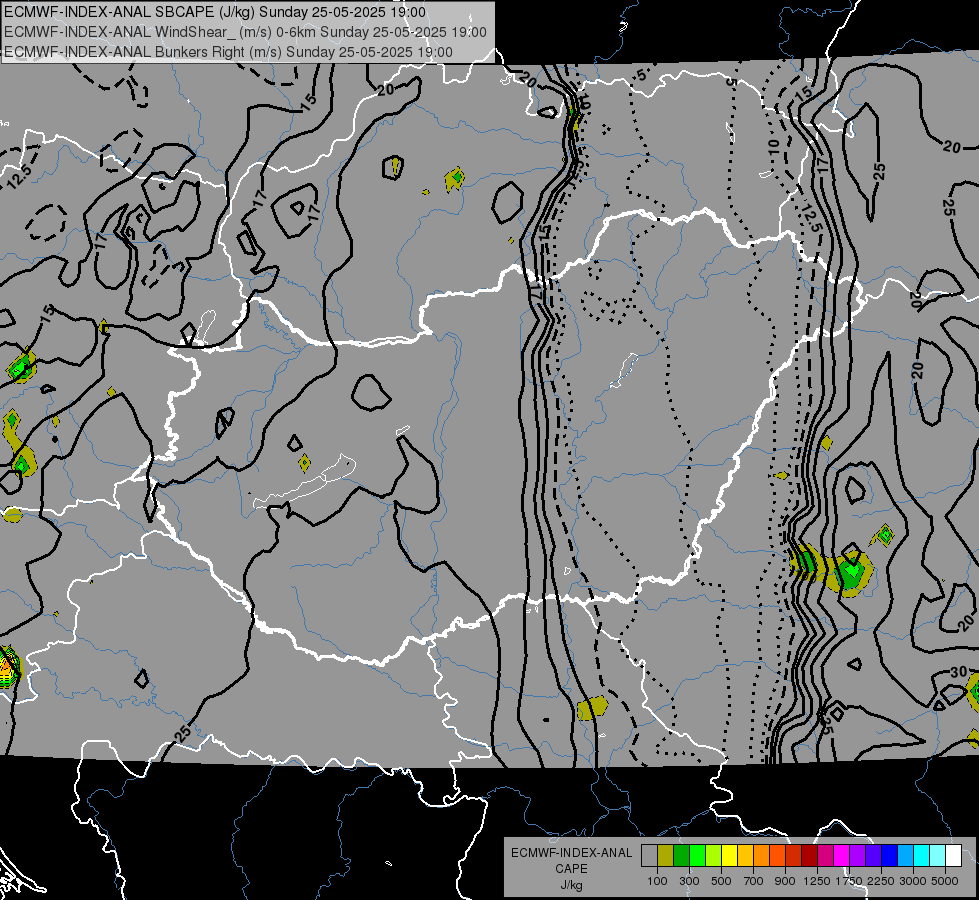Click the 700 legend value

pyautogui.click(x=754, y=881)
